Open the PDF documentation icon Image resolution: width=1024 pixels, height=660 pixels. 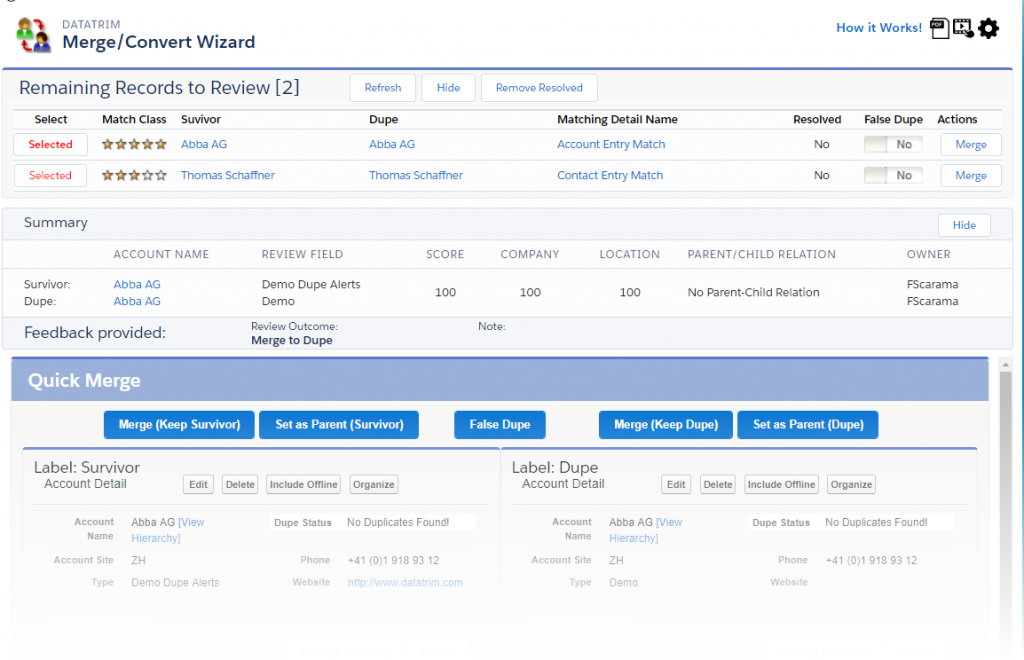pyautogui.click(x=939, y=28)
